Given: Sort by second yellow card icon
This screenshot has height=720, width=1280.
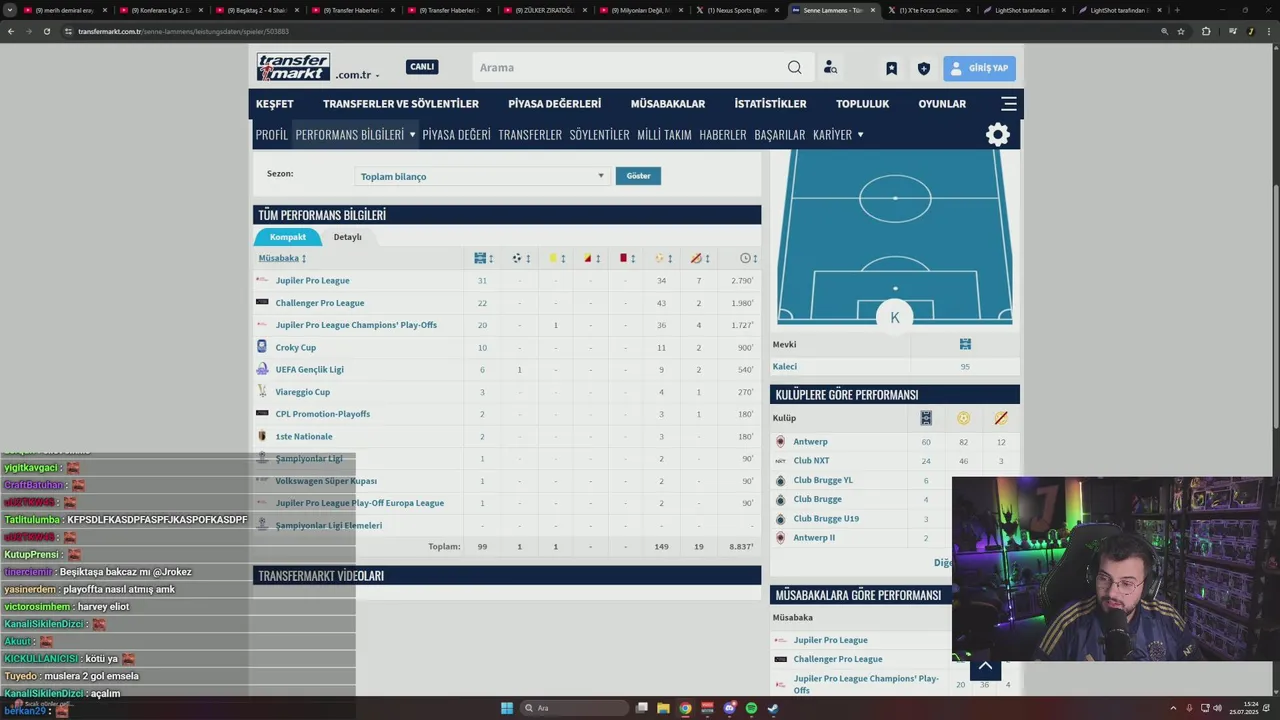Looking at the screenshot, I should coord(588,258).
